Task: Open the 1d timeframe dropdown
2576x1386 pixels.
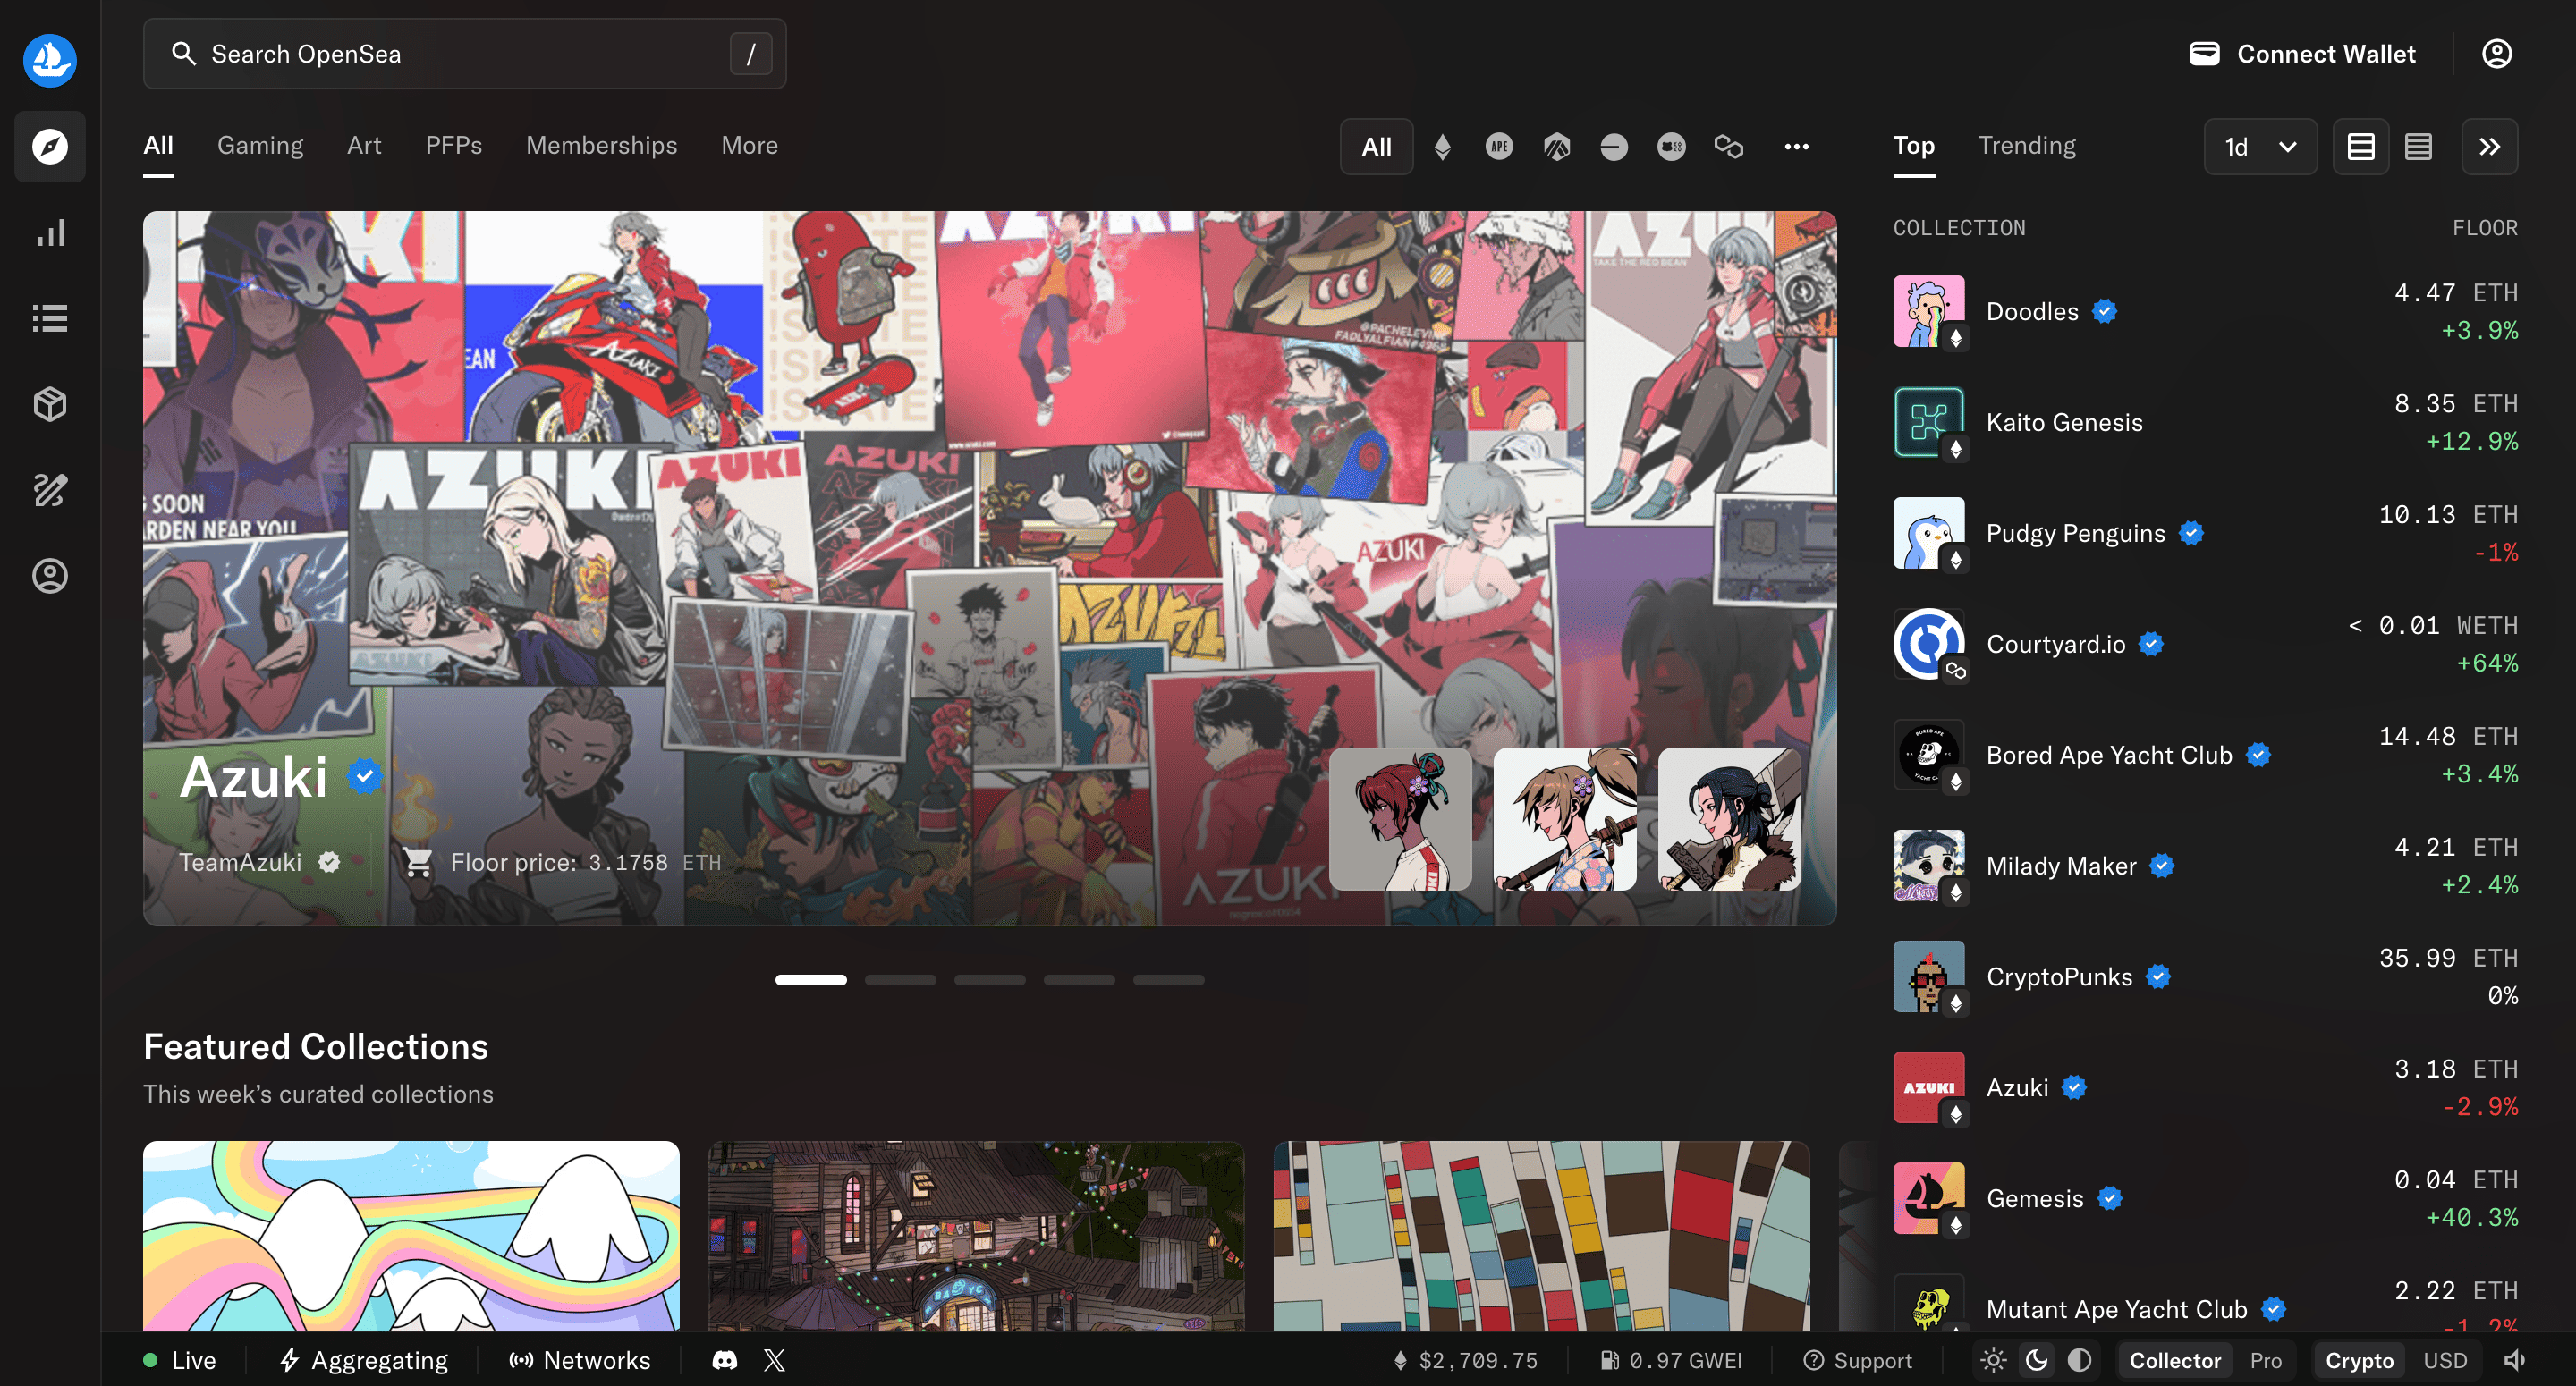Action: click(2259, 147)
